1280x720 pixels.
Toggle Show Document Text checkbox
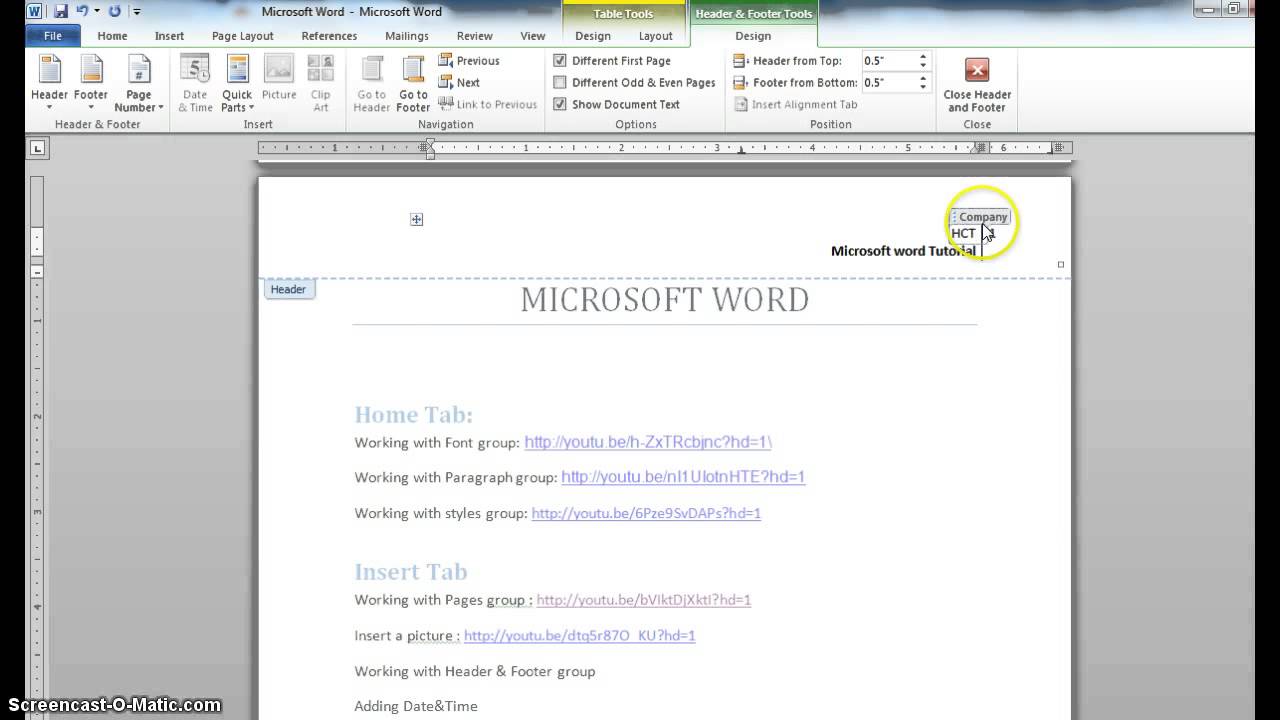click(x=560, y=104)
